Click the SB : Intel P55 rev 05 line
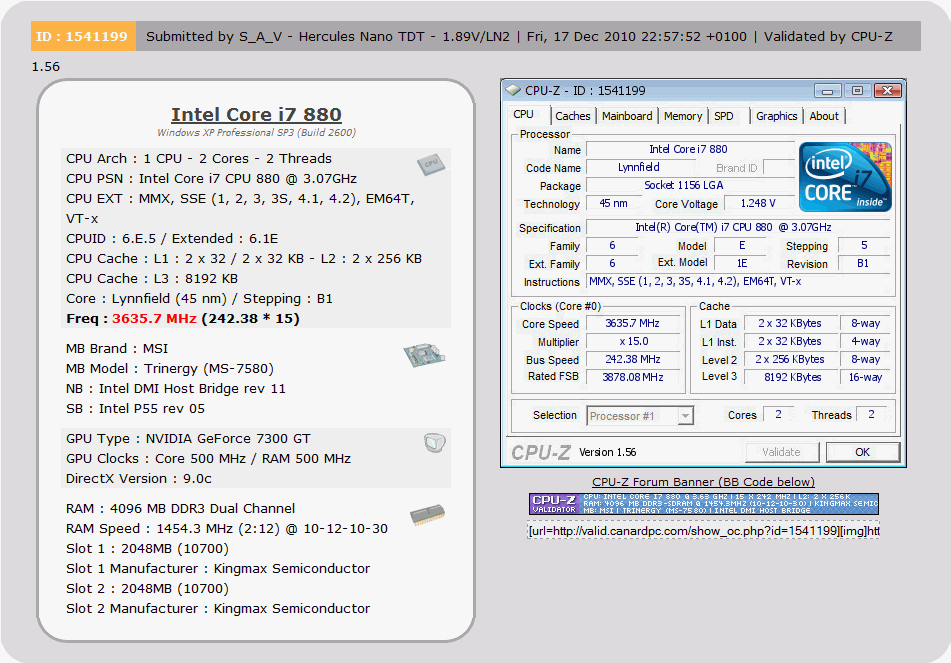This screenshot has height=663, width=951. 135,409
